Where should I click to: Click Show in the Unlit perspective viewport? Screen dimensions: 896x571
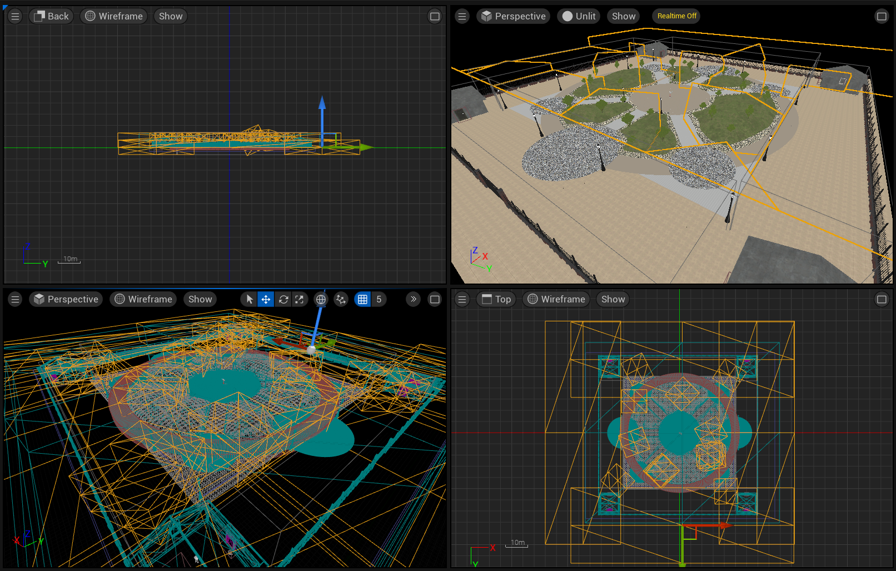pyautogui.click(x=623, y=16)
